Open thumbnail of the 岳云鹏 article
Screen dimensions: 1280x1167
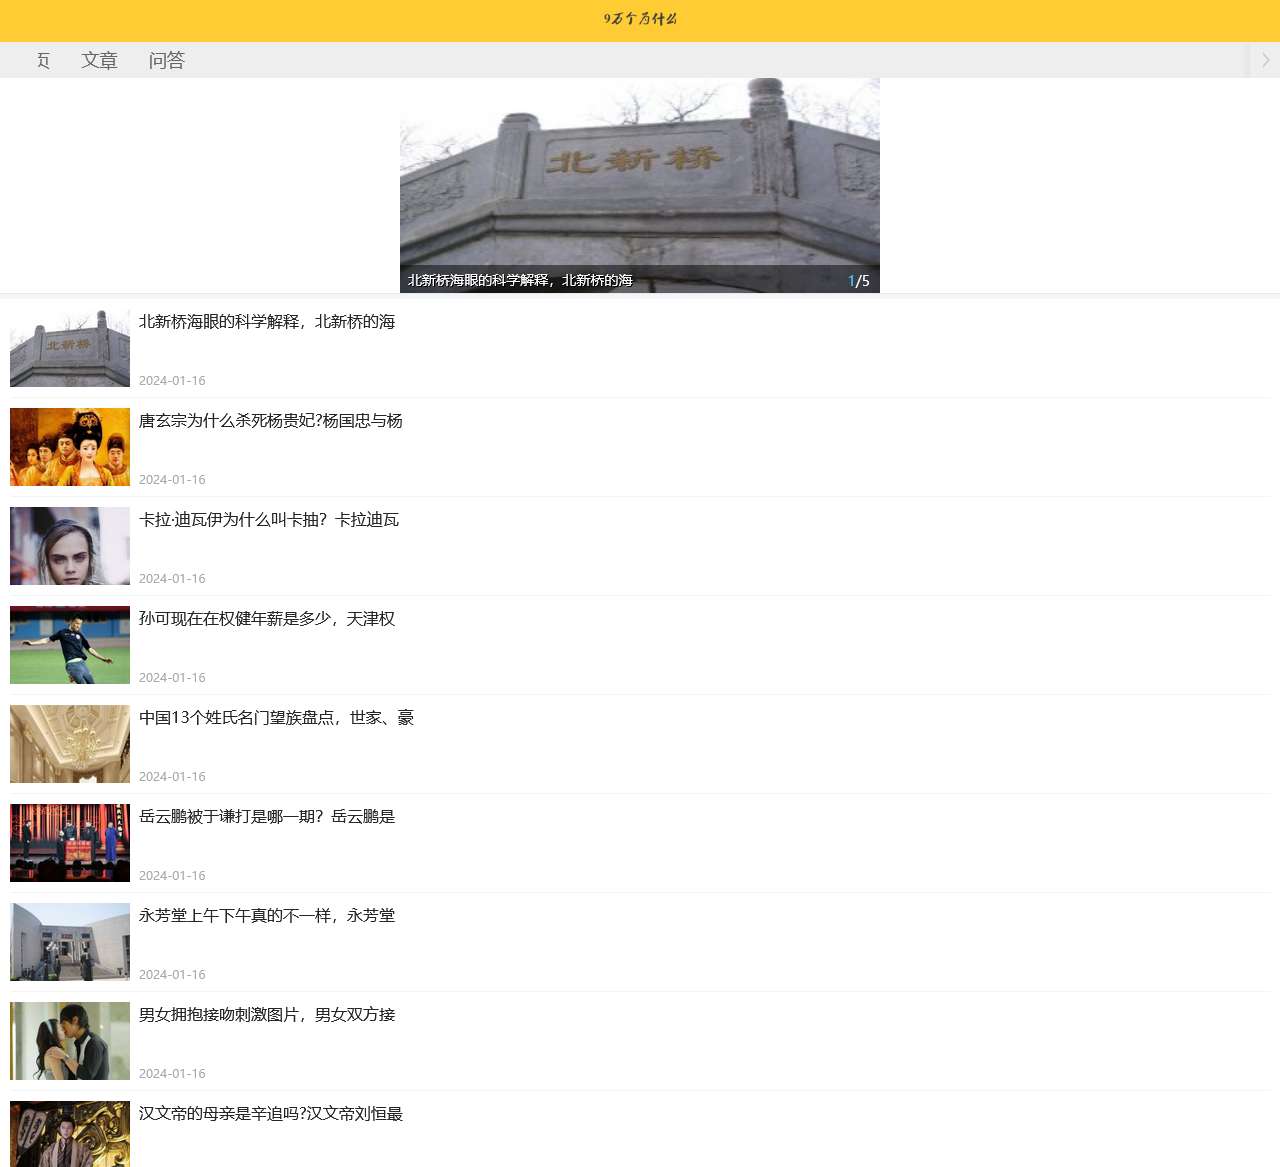[70, 843]
